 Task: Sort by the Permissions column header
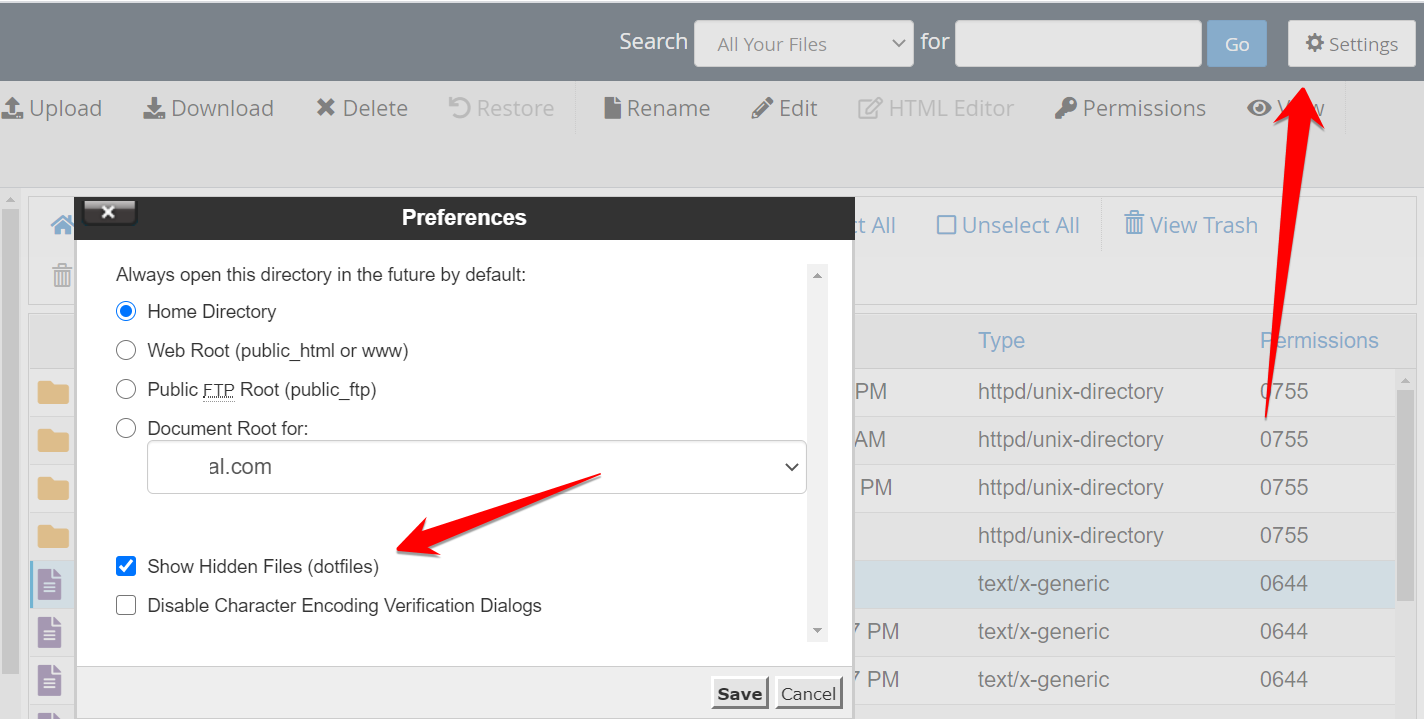tap(1319, 340)
